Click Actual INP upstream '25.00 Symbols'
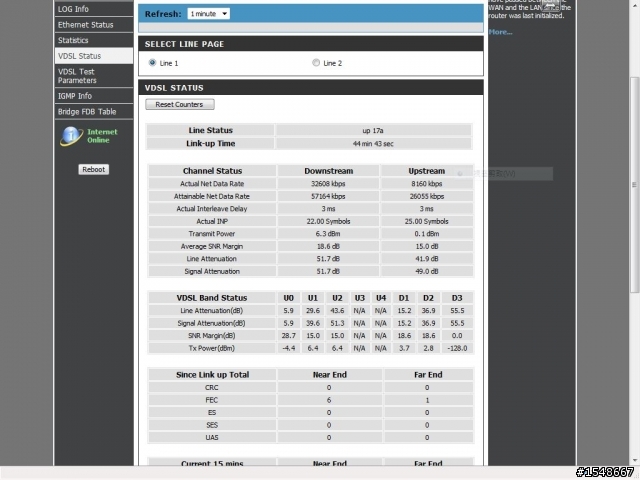 [427, 221]
